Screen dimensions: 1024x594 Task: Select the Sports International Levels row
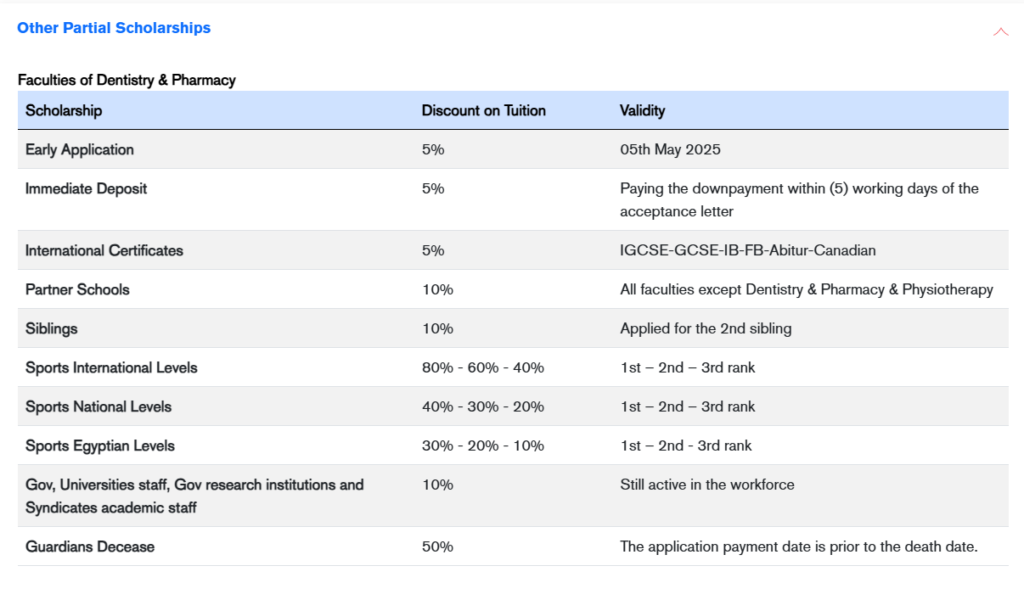pos(111,368)
